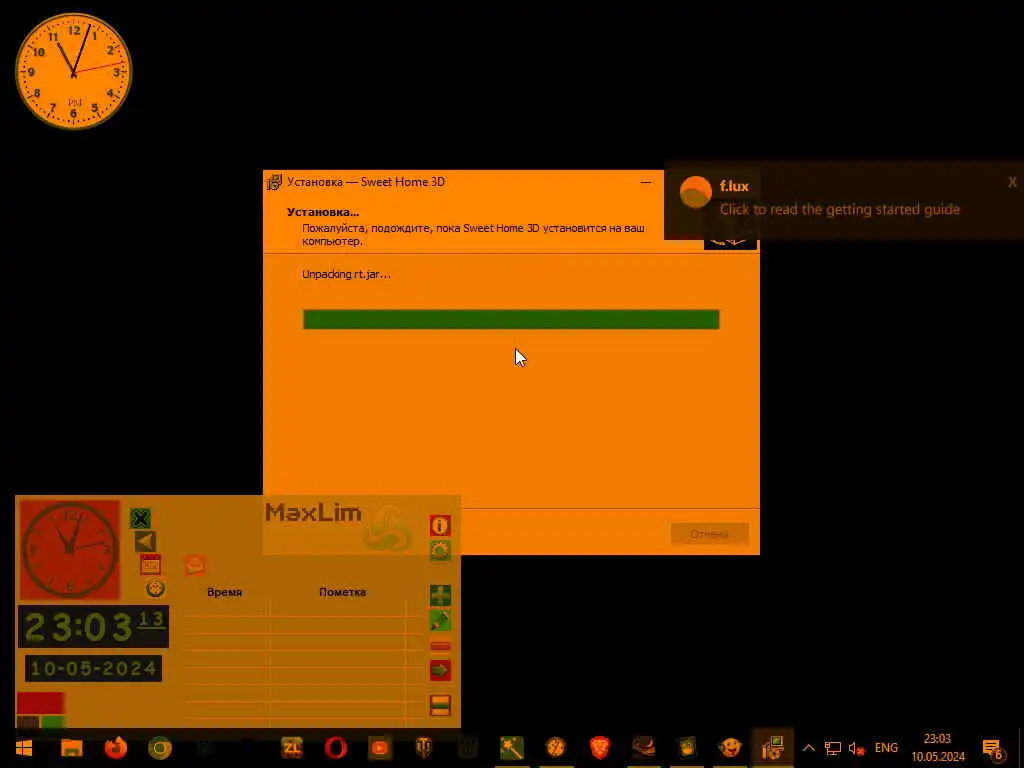Viewport: 1024px width, 768px height.
Task: Click the Время column header in MaxLim
Action: click(225, 592)
